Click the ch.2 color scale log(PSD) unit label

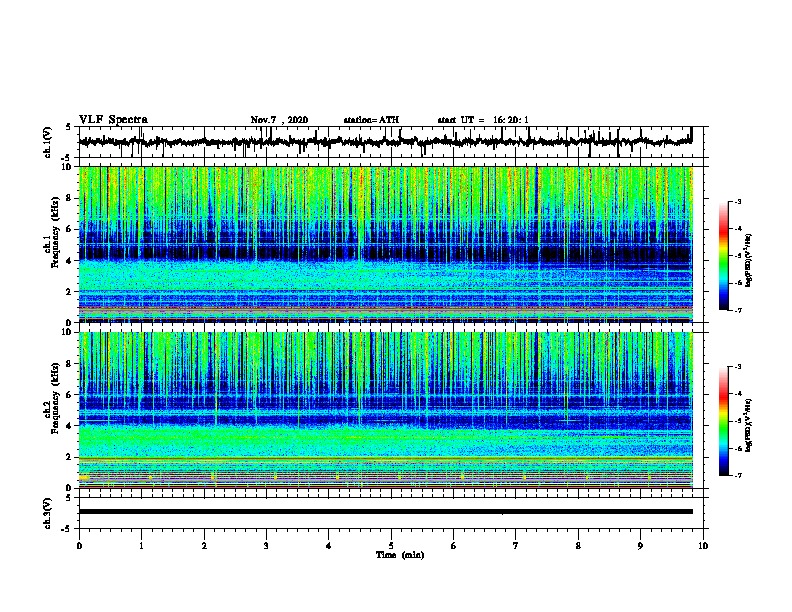pyautogui.click(x=748, y=425)
